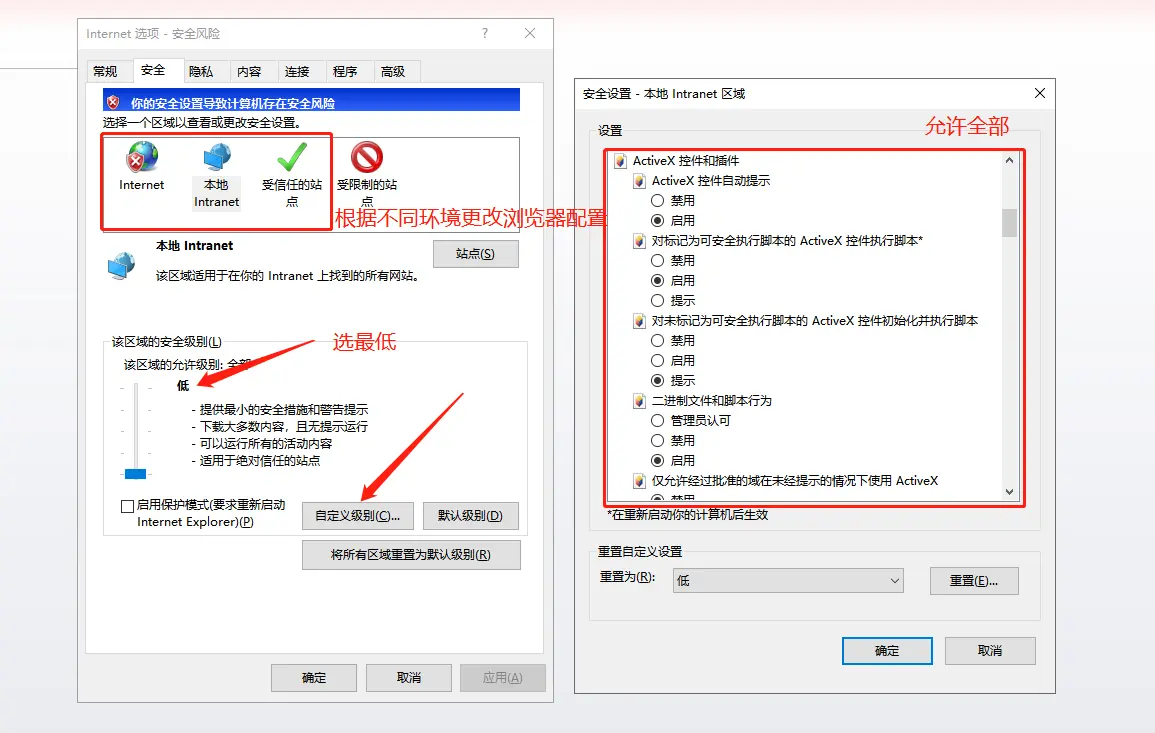
Task: Select the Internet zone globe icon
Action: [x=142, y=157]
